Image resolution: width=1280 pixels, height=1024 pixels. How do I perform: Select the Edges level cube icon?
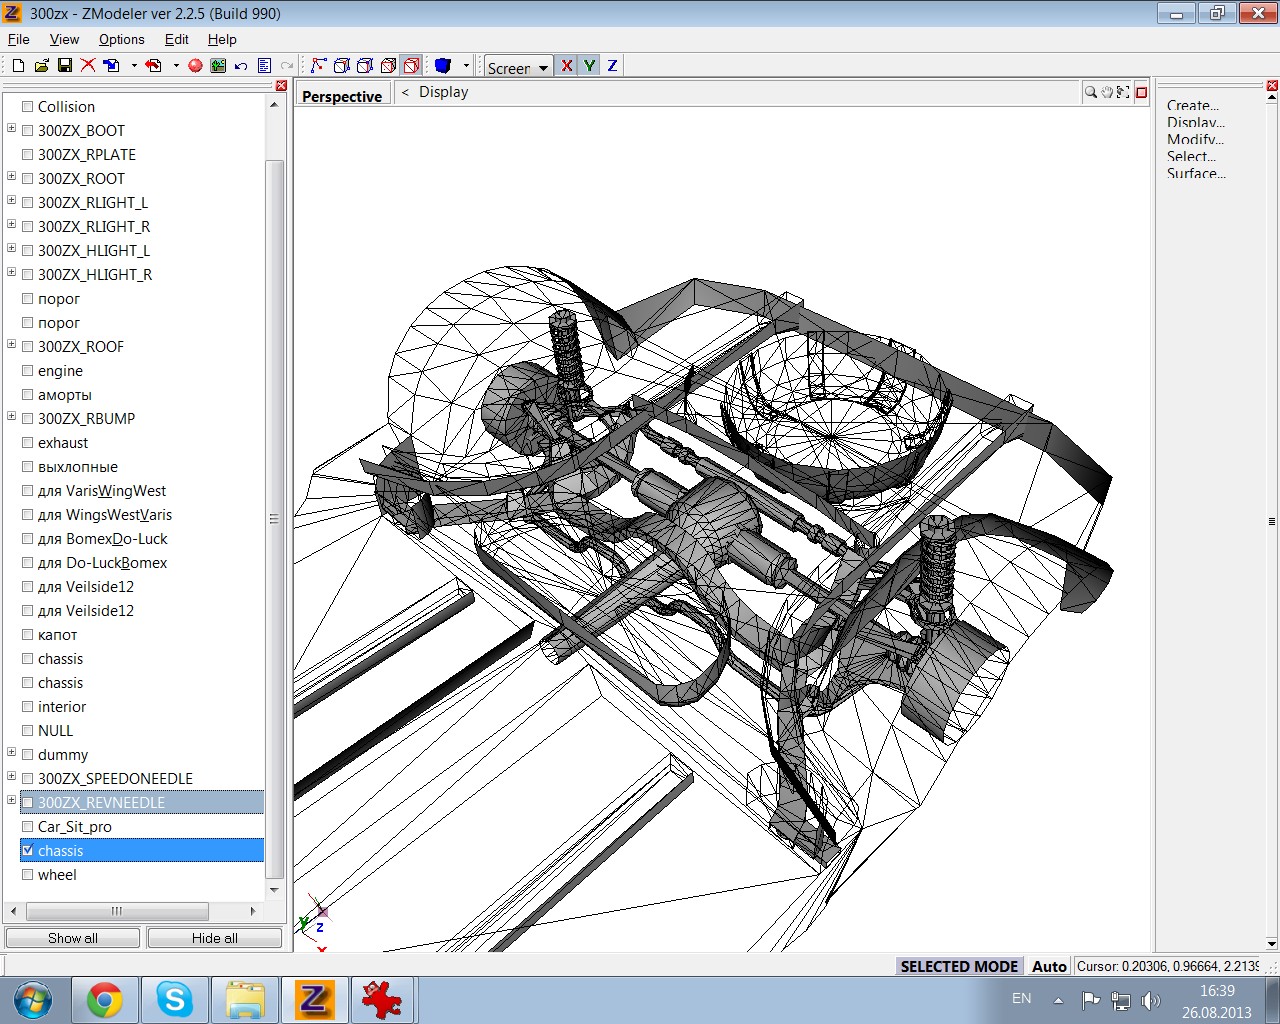(x=342, y=66)
